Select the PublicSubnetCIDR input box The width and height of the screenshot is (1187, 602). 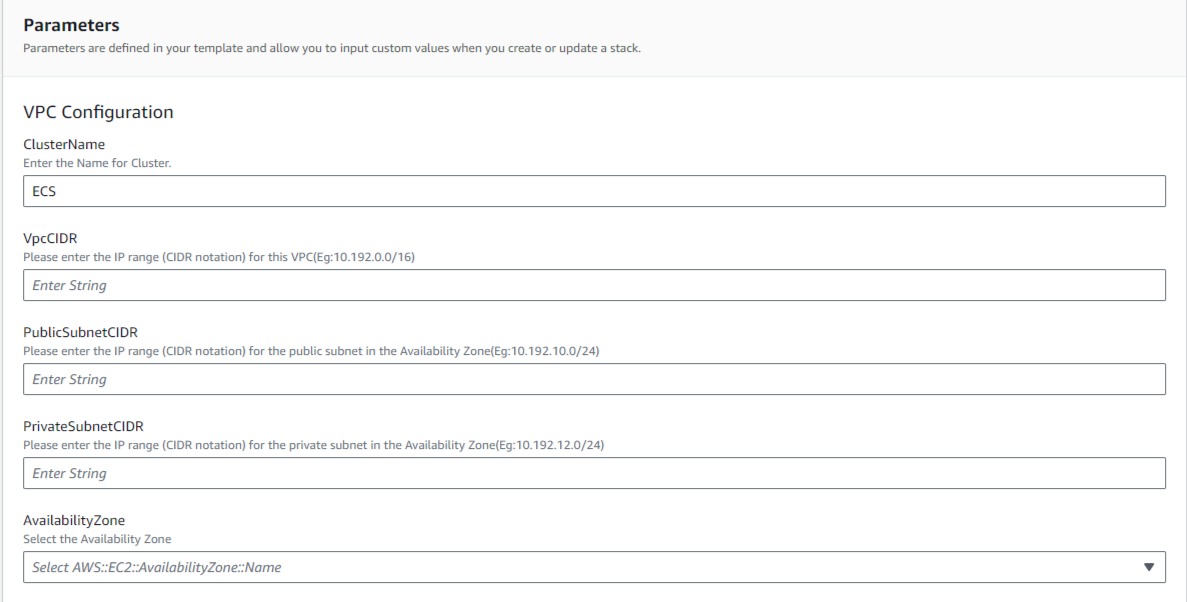pos(594,379)
